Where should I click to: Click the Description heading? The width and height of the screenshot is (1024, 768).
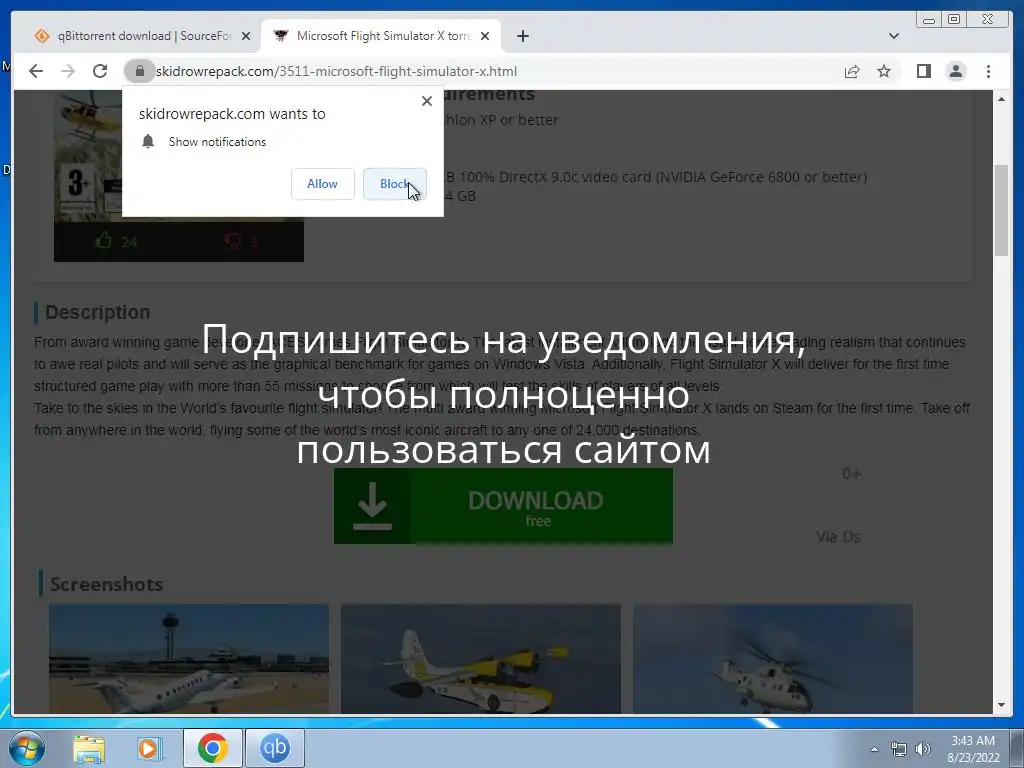click(x=98, y=312)
